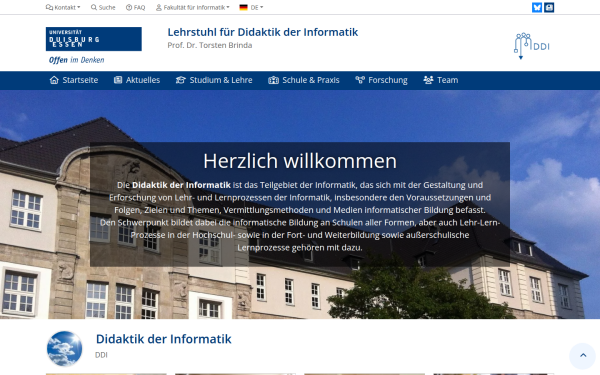
Task: Click the people icon beside Team
Action: pyautogui.click(x=428, y=80)
